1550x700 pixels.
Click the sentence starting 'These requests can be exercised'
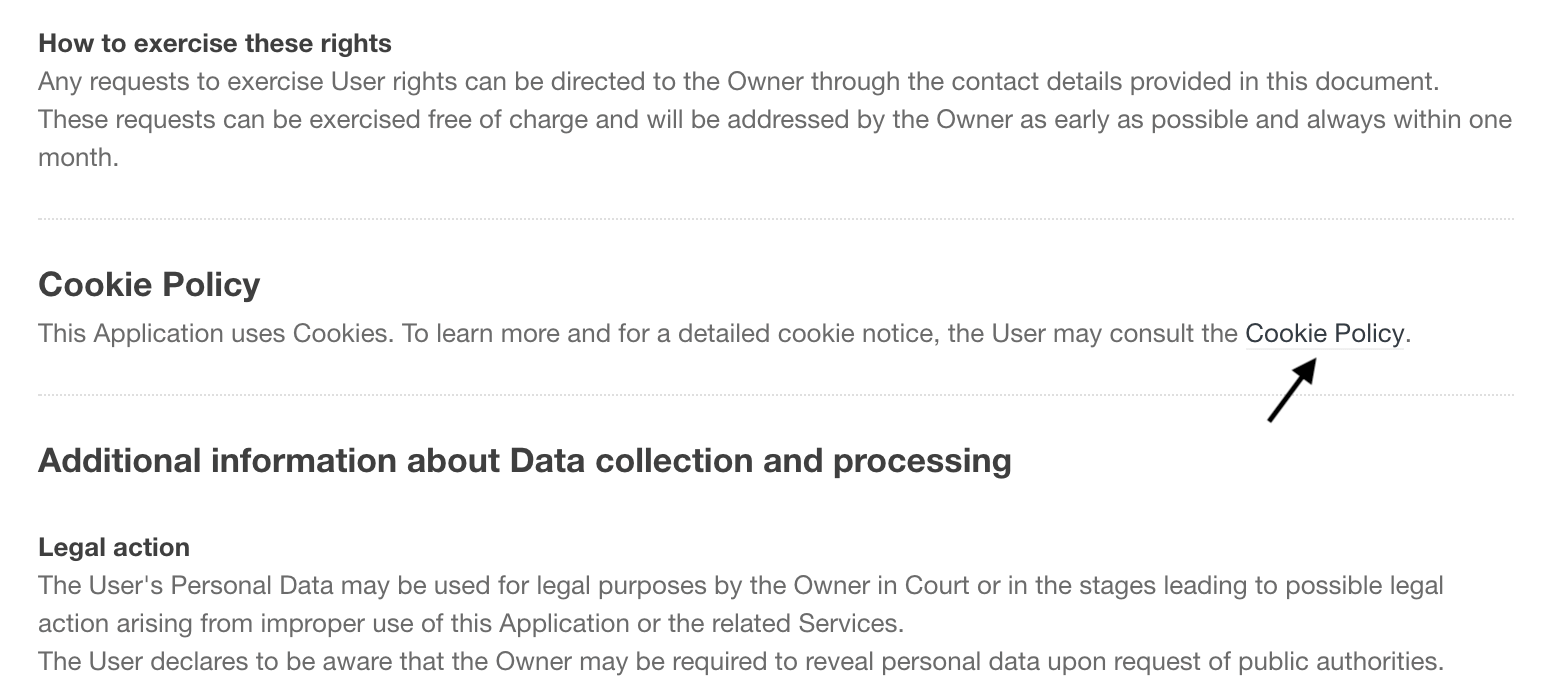pyautogui.click(x=774, y=120)
